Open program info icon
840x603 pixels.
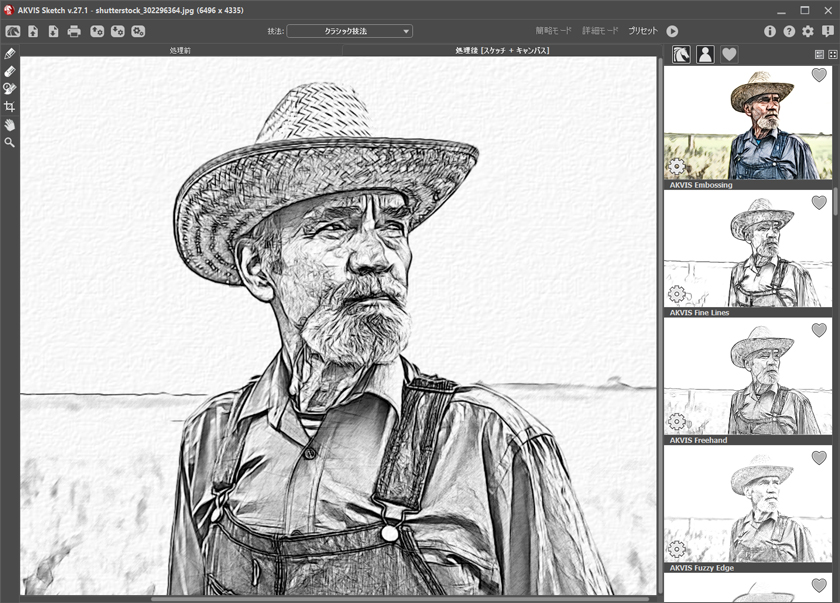(770, 31)
